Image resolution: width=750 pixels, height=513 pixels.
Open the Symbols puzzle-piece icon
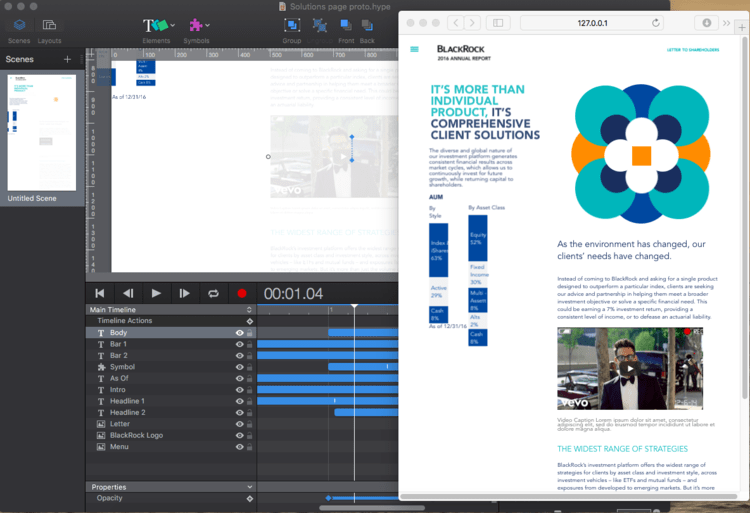coord(196,25)
